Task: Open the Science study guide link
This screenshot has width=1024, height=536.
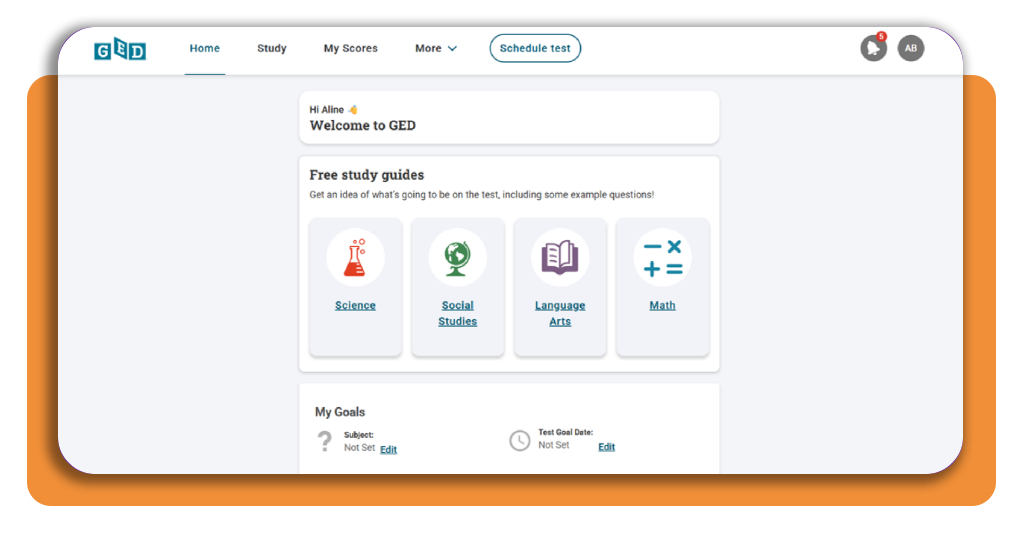Action: [x=355, y=306]
